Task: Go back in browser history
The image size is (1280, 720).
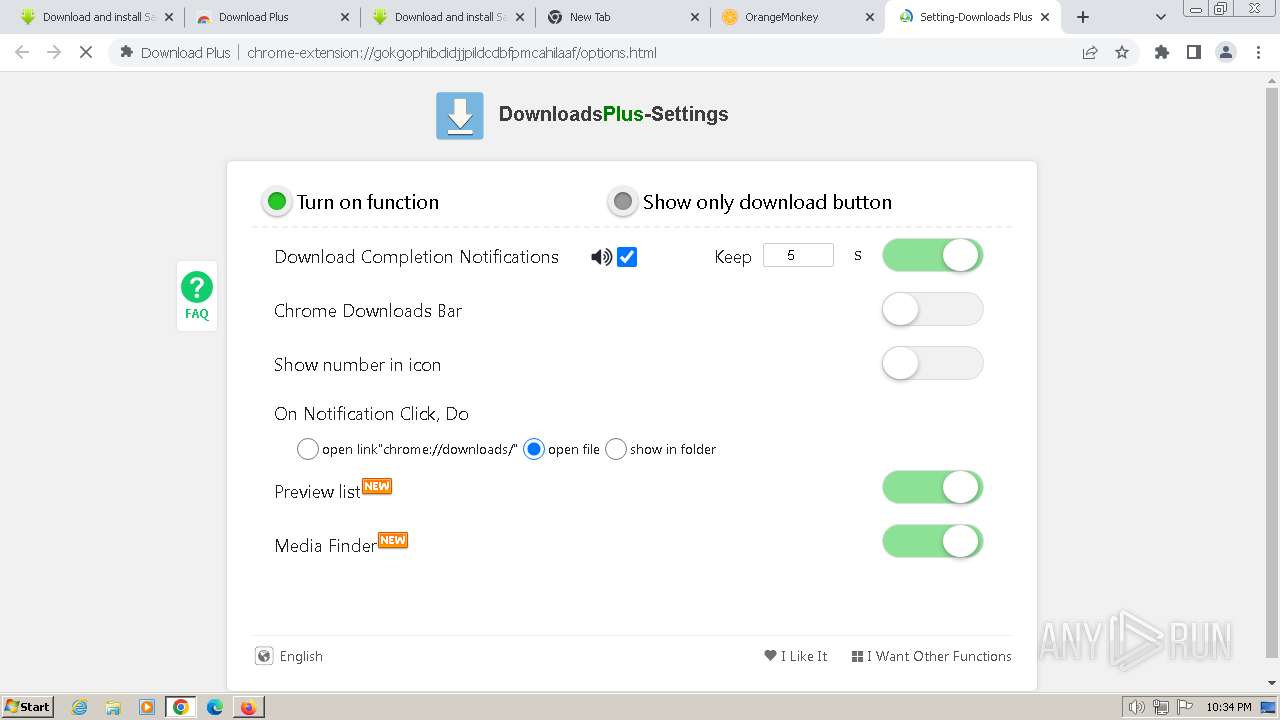Action: 22,52
